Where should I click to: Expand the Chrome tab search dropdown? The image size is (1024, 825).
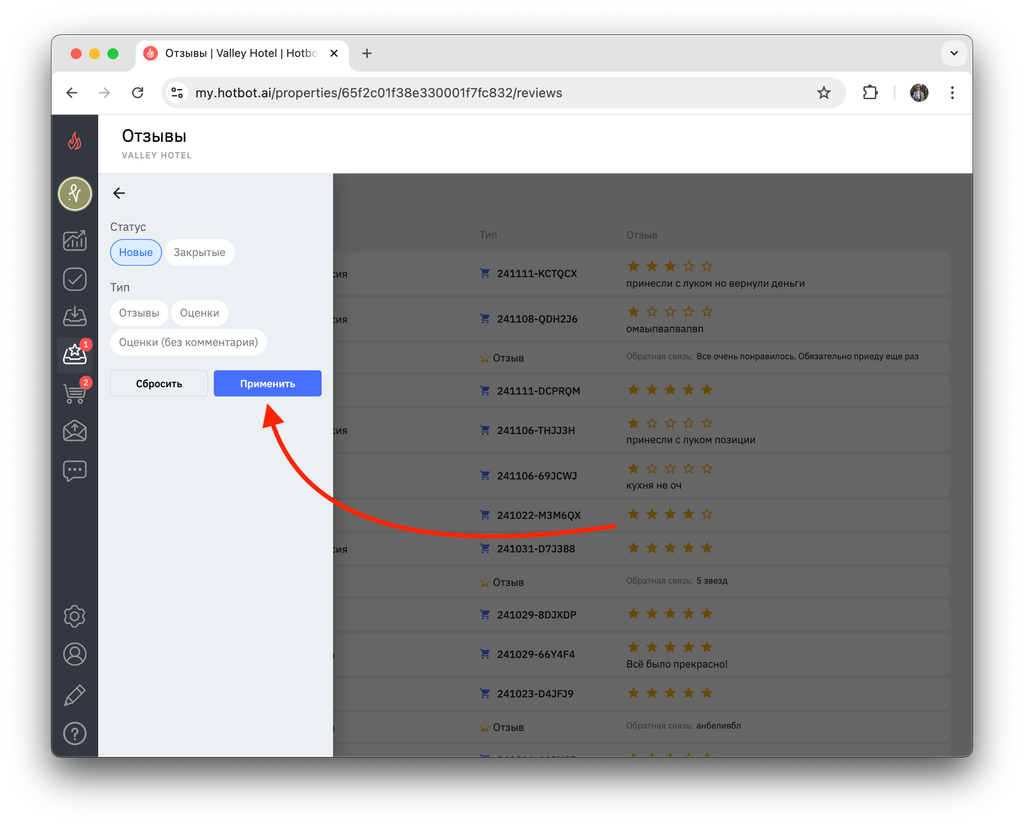[x=953, y=54]
